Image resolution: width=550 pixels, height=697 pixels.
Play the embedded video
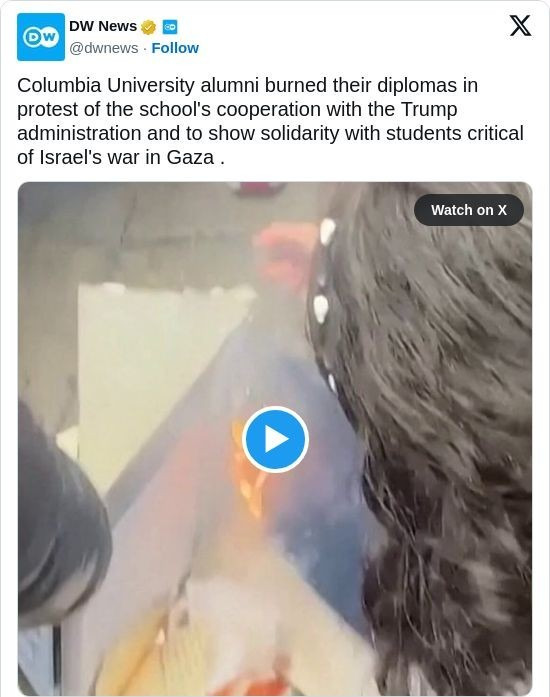[275, 439]
